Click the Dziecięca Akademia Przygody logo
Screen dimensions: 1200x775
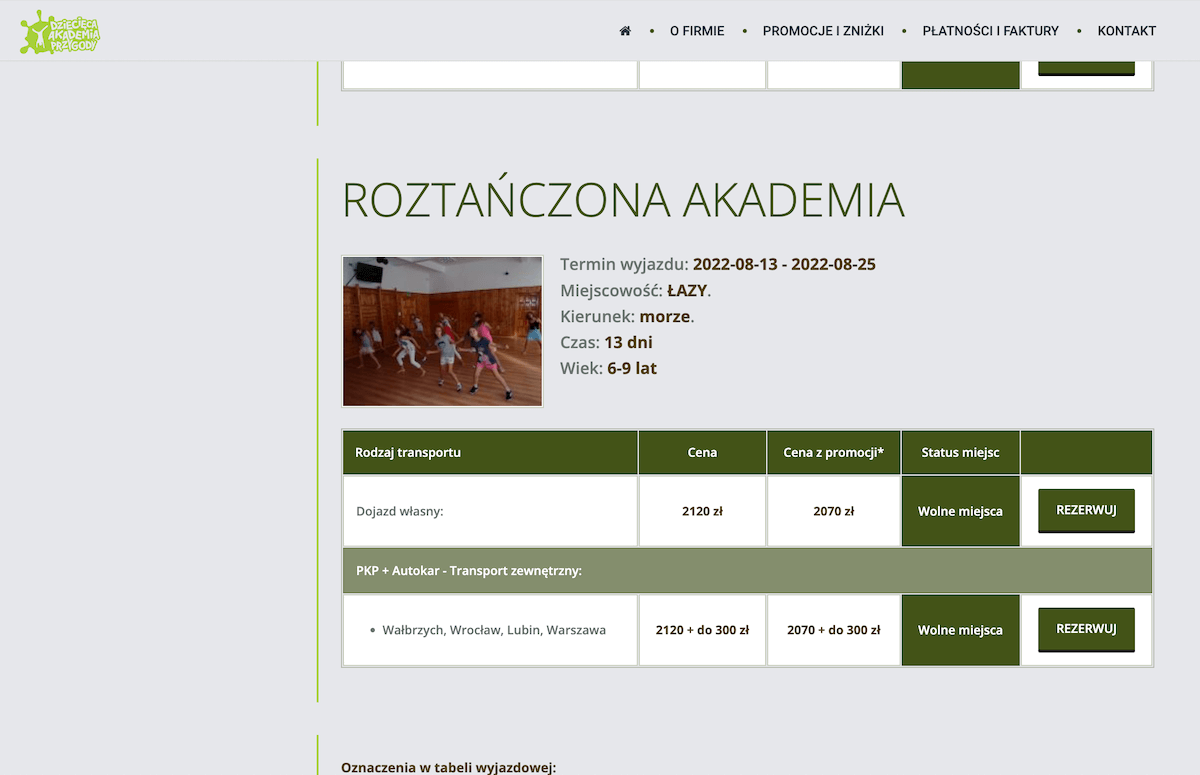[60, 31]
